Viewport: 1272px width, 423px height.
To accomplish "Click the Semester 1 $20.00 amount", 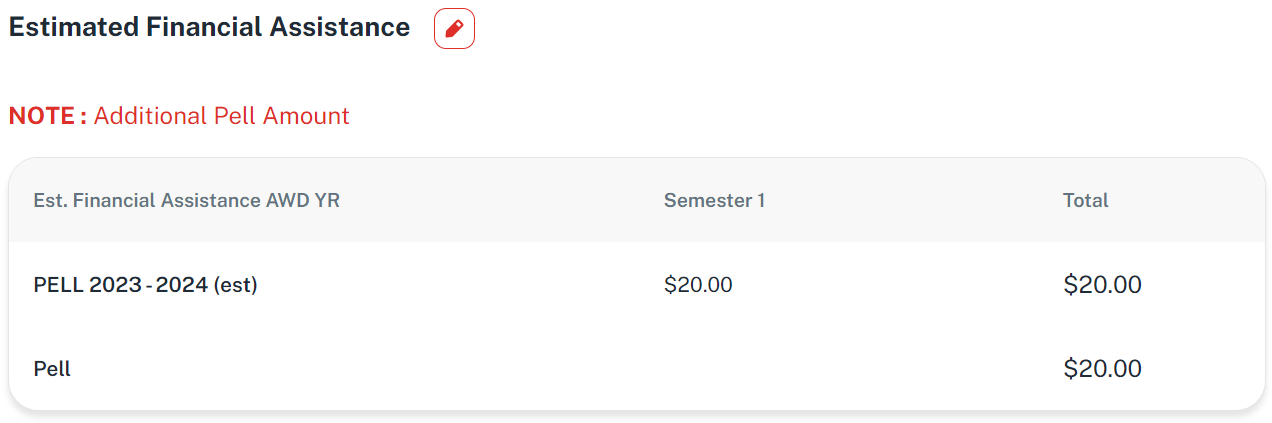I will (698, 285).
